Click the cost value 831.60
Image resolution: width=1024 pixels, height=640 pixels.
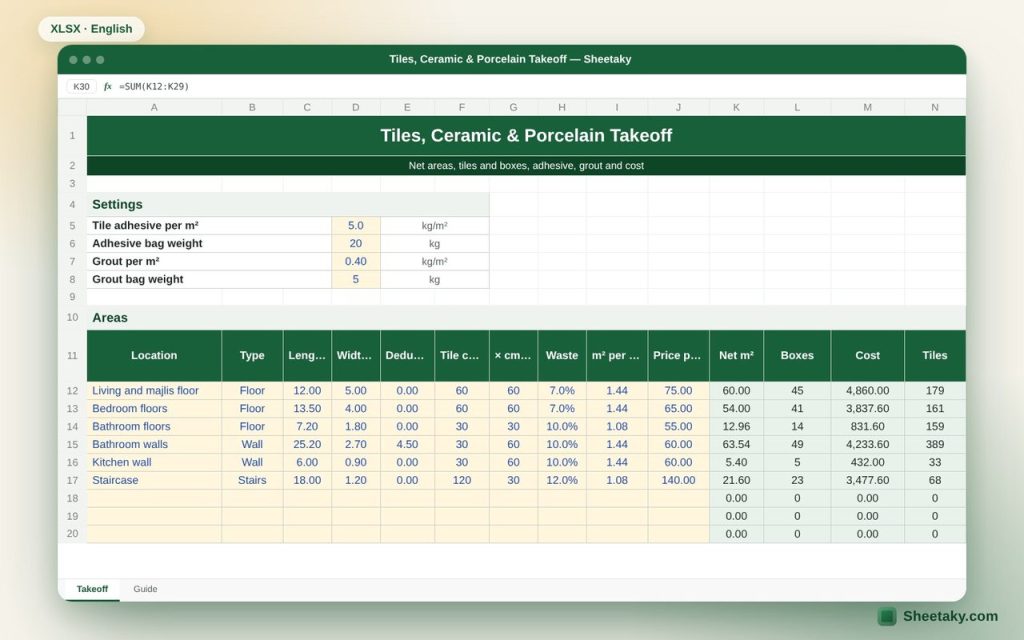coord(867,426)
